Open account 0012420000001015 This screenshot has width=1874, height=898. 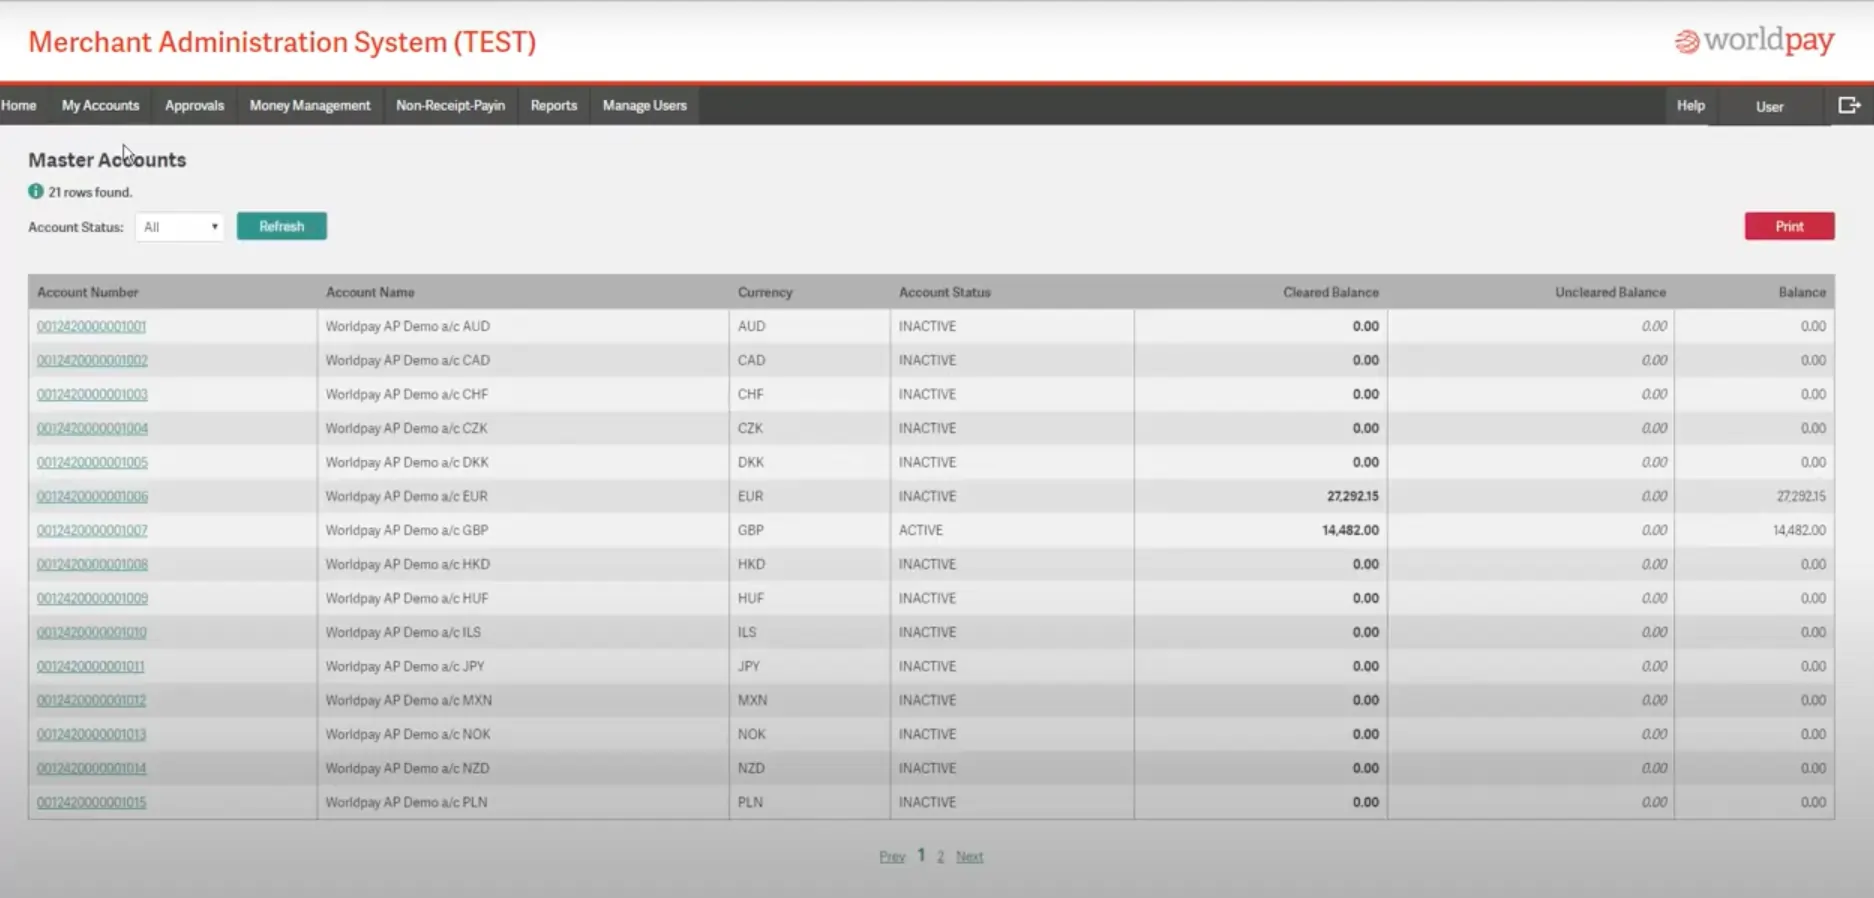91,802
